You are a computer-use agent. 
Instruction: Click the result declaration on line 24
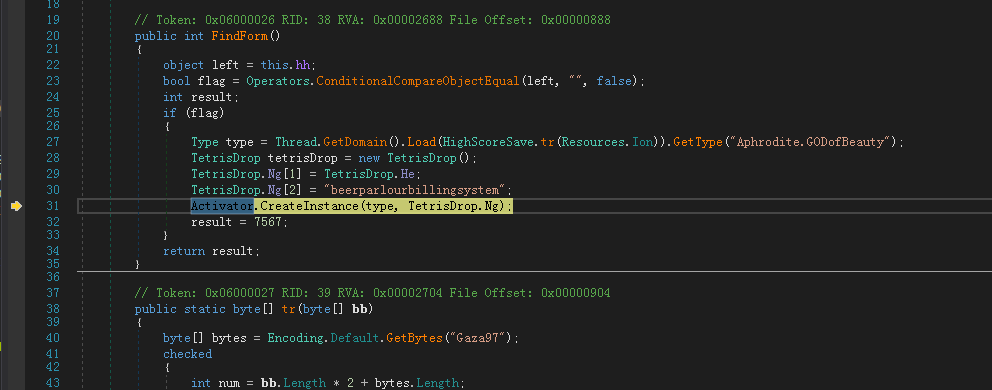tap(212, 97)
